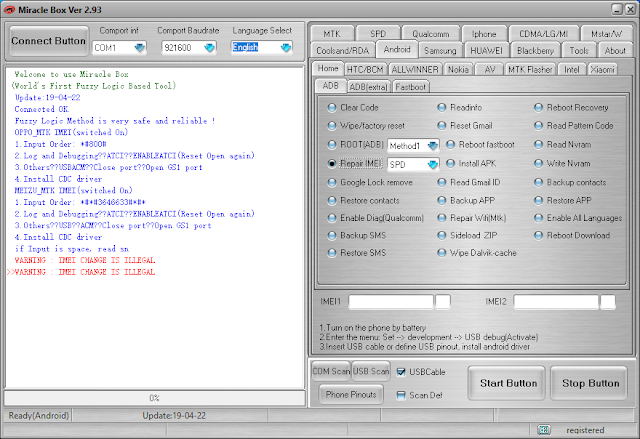
Task: Select the Backup SMS option
Action: coord(332,235)
